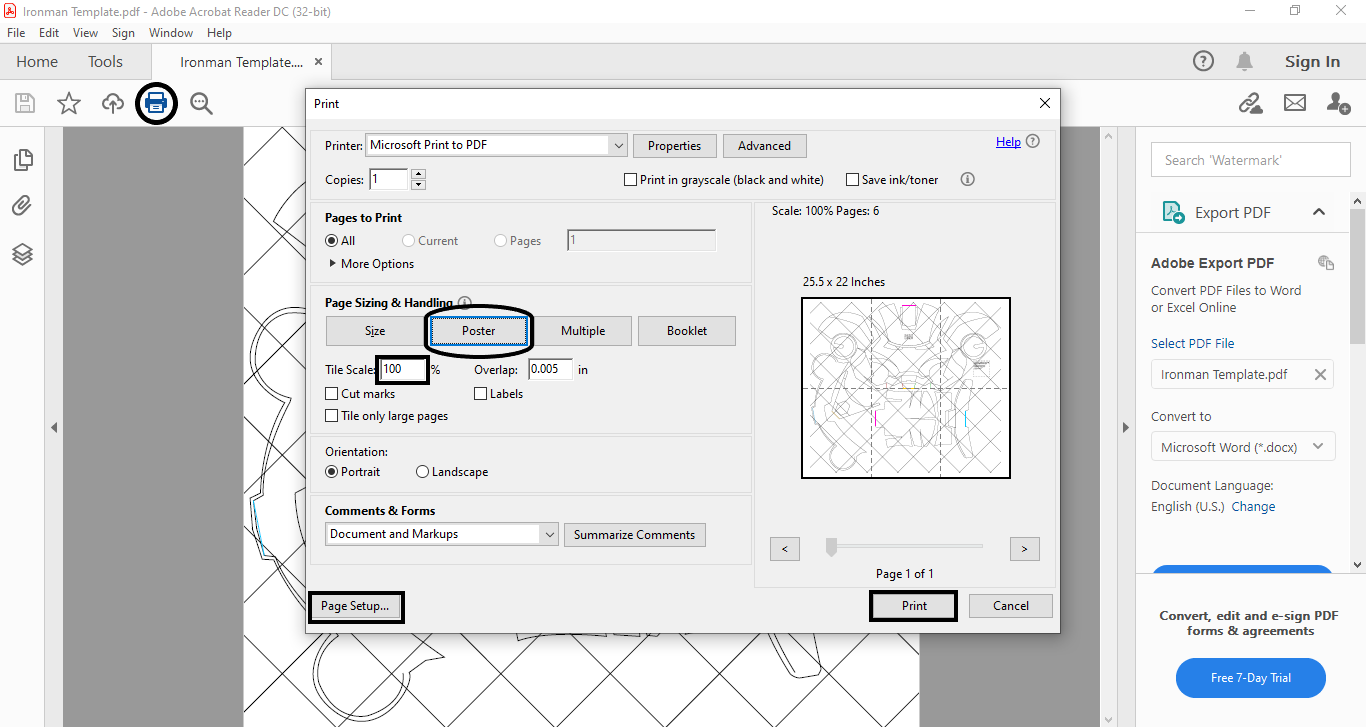Open Convert to Microsoft Word dropdown

tap(1243, 447)
